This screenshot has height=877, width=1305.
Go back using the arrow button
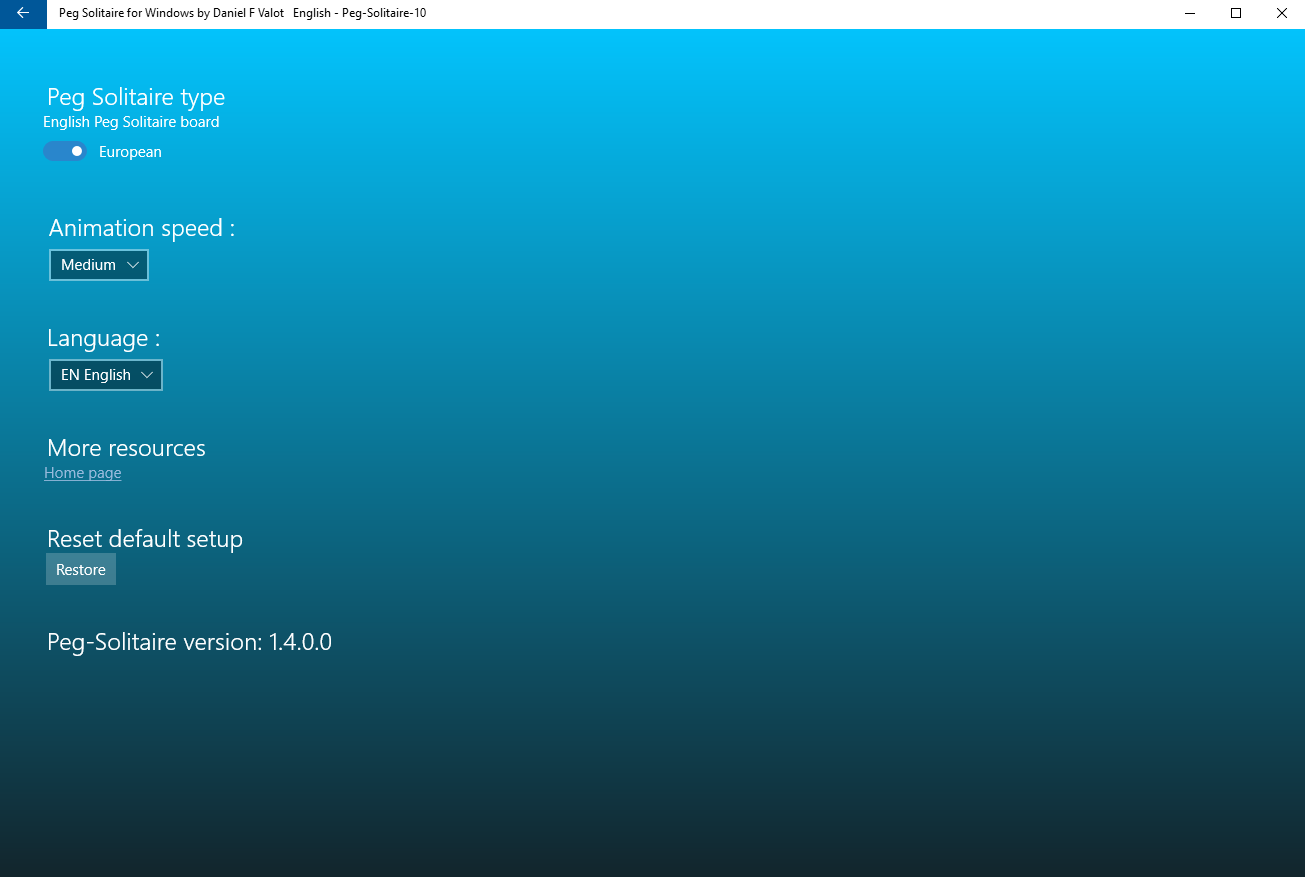[x=23, y=14]
